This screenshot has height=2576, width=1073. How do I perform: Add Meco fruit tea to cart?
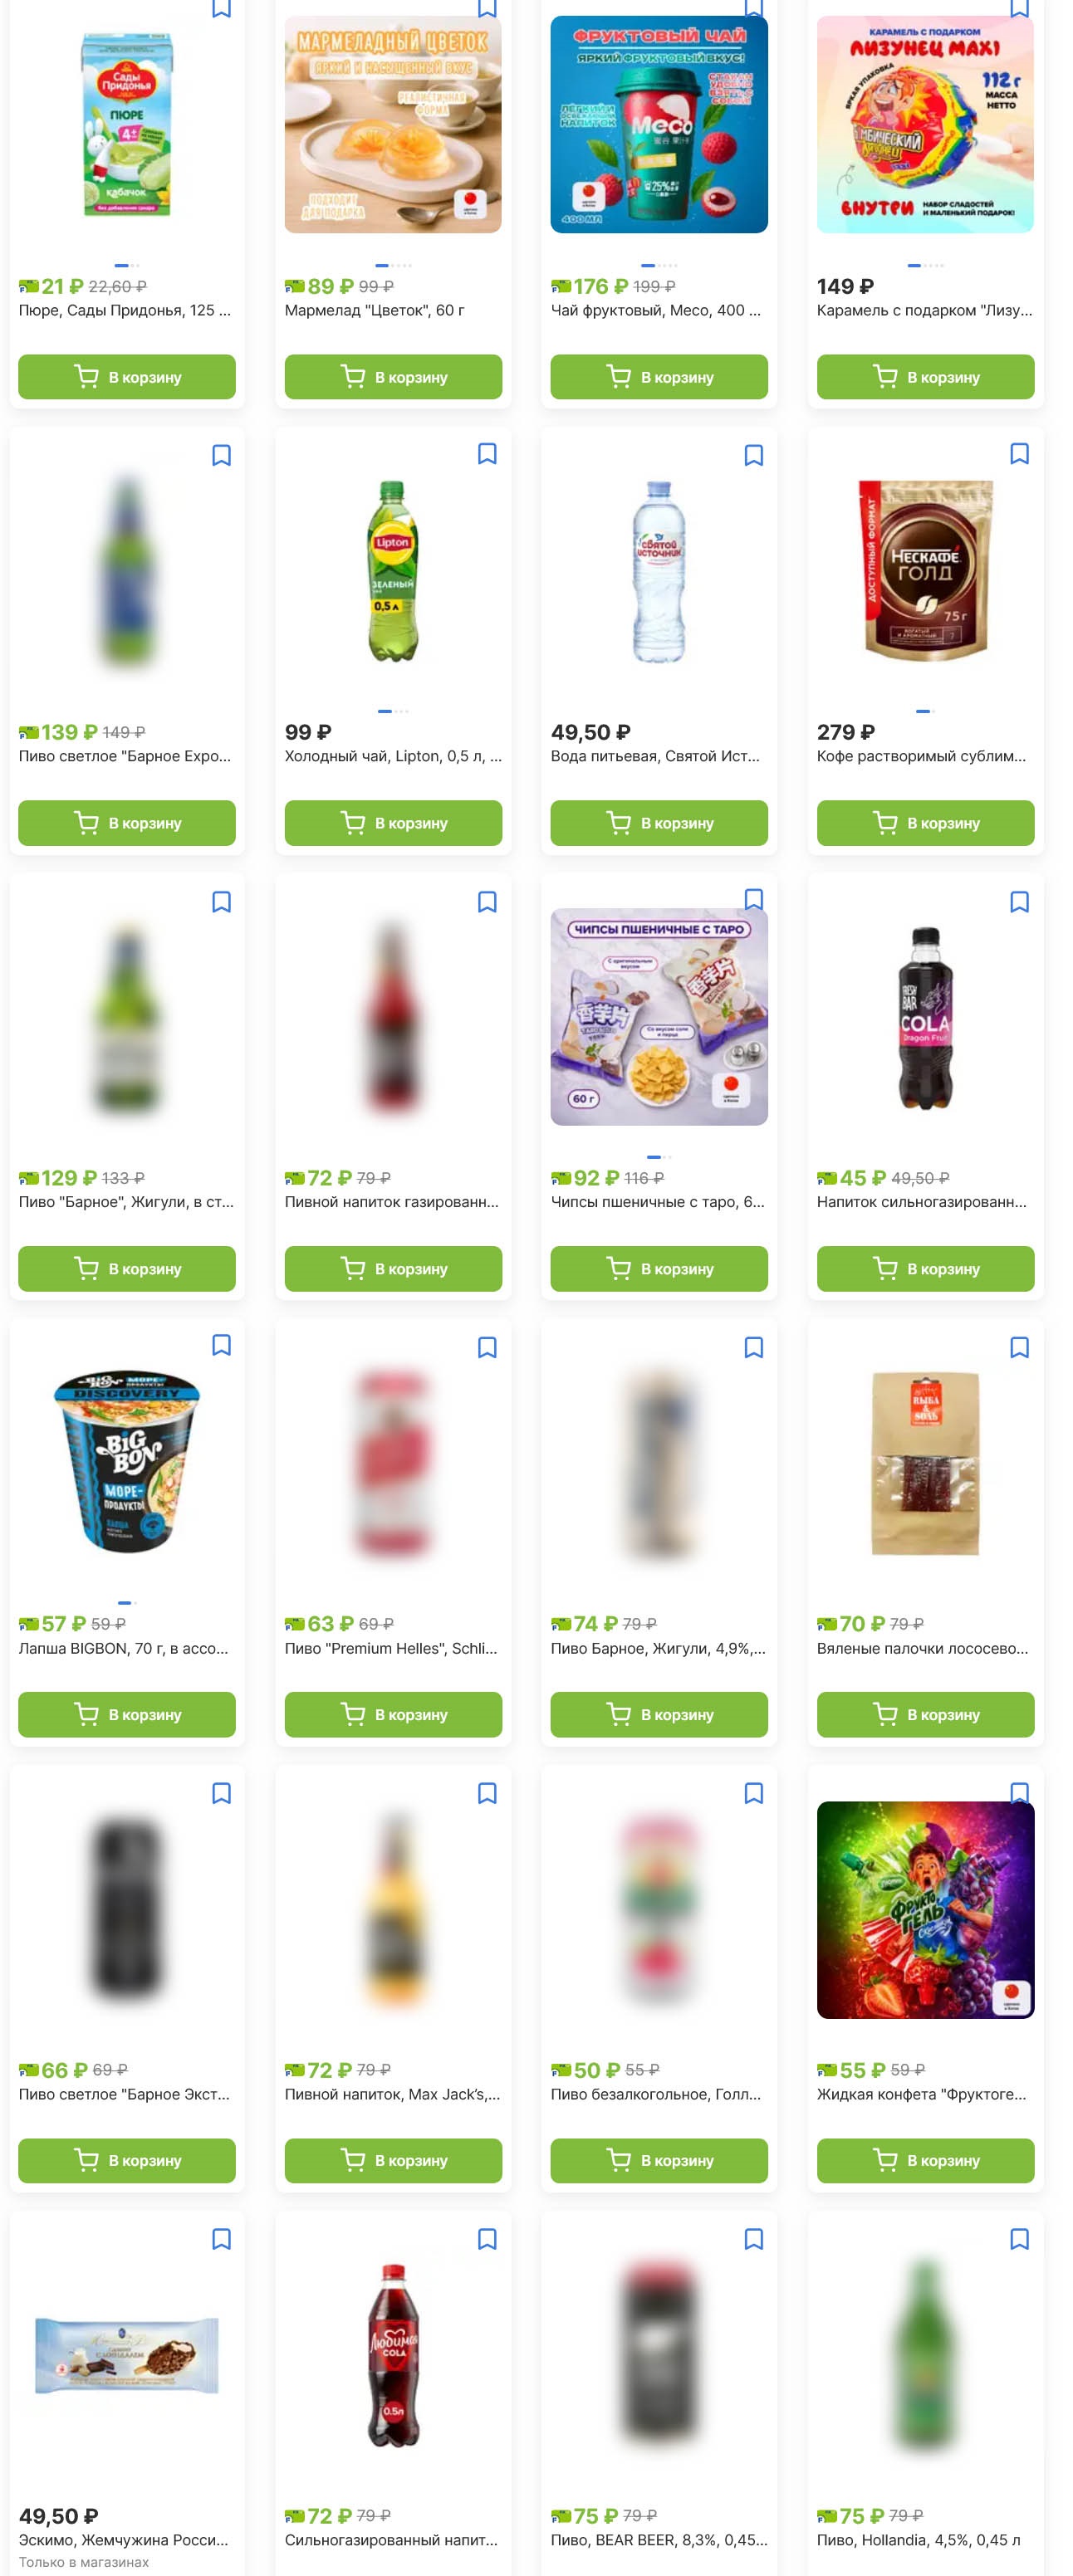(659, 377)
